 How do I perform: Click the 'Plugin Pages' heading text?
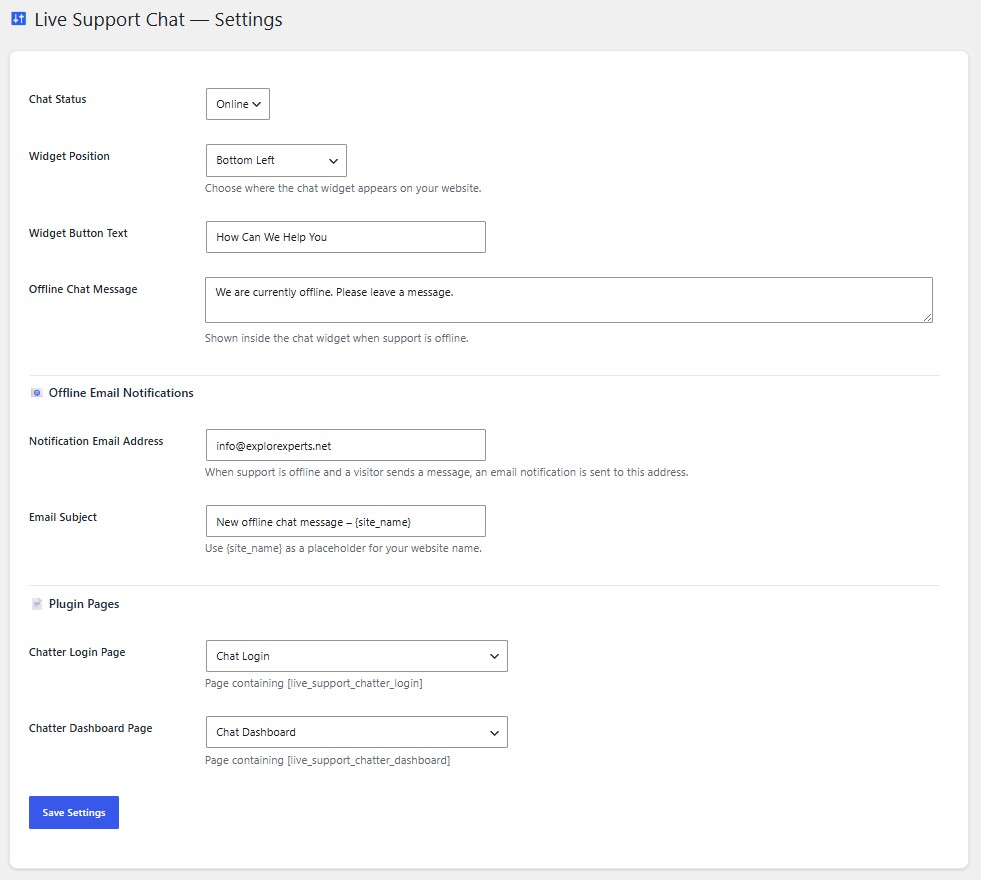point(84,604)
